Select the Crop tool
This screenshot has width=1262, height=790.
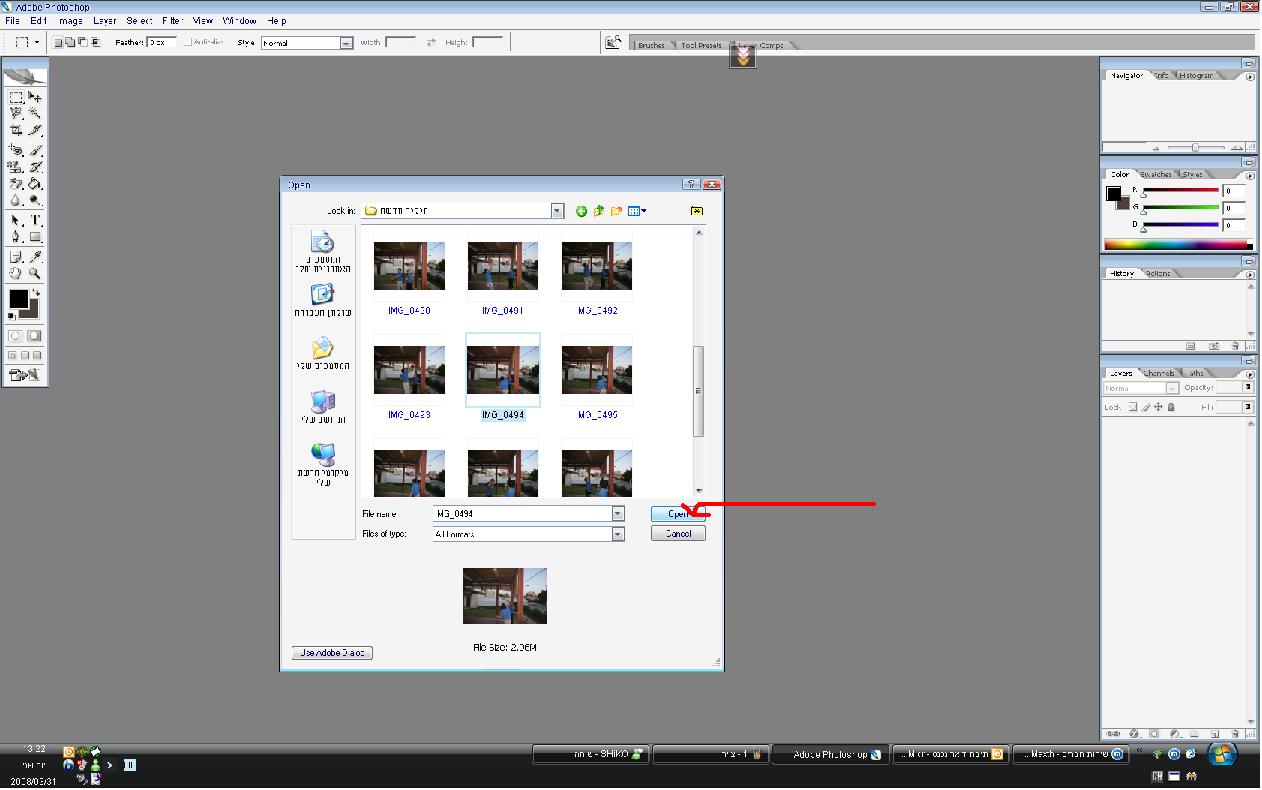coord(17,130)
